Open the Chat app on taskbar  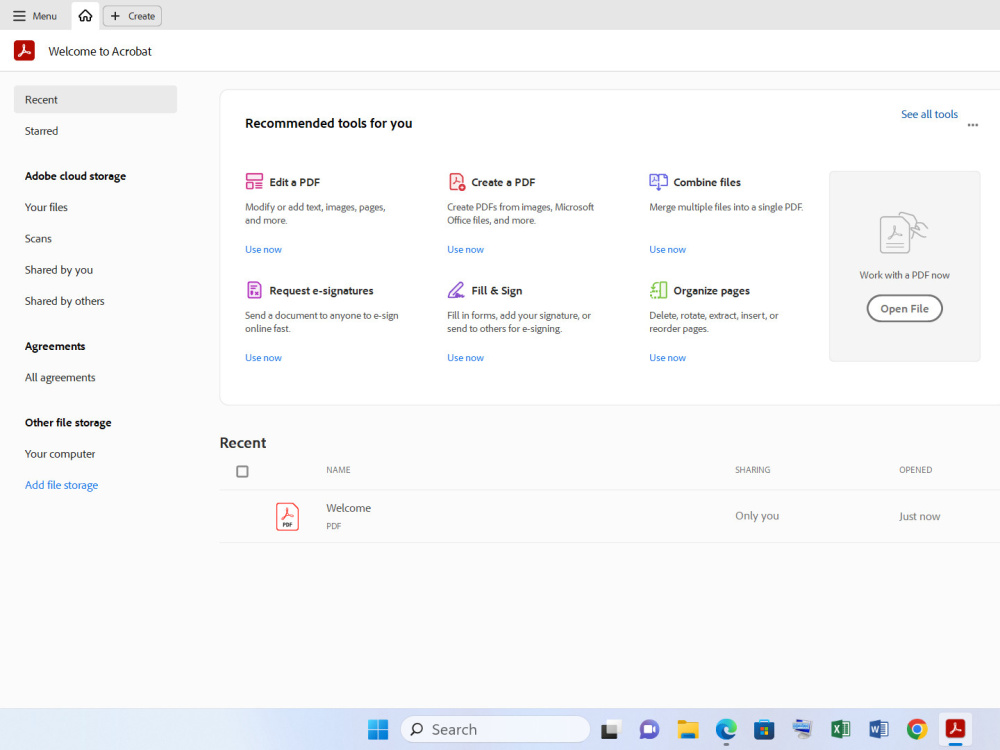point(649,729)
